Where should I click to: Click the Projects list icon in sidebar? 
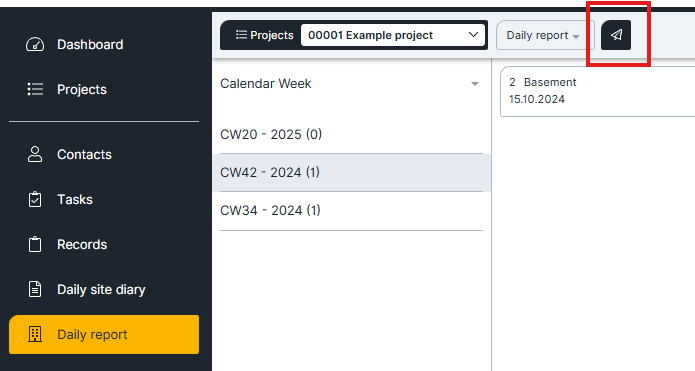[x=35, y=89]
